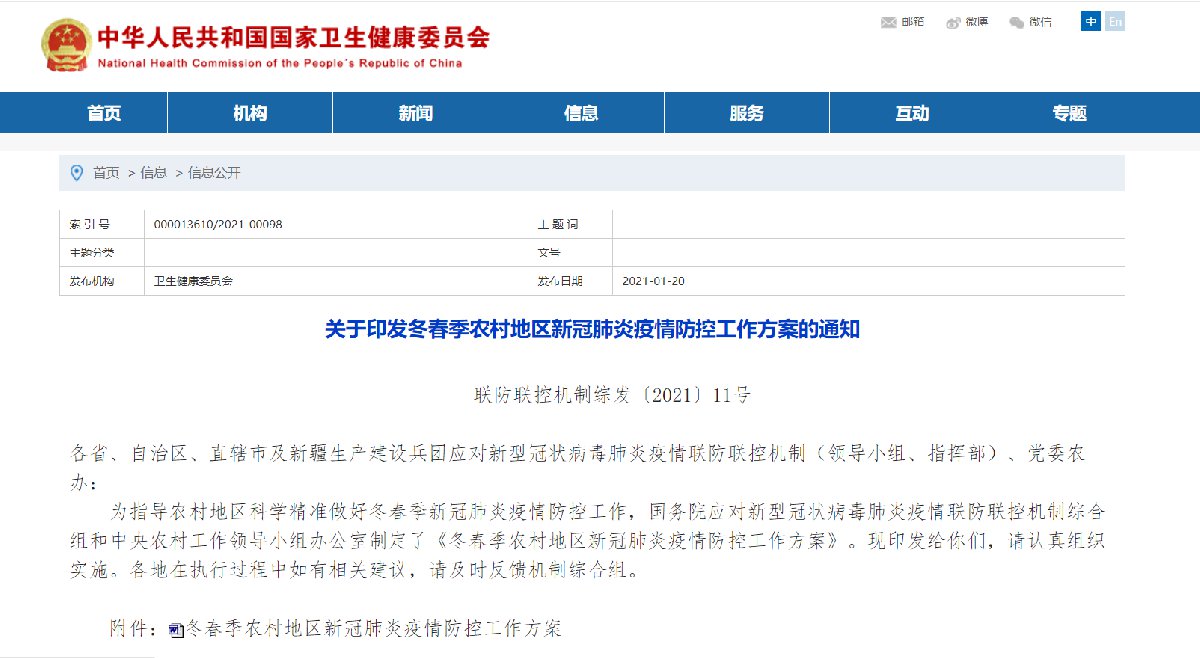Viewport: 1200px width, 658px height.
Task: Click the 首页 breadcrumb link
Action: click(106, 173)
